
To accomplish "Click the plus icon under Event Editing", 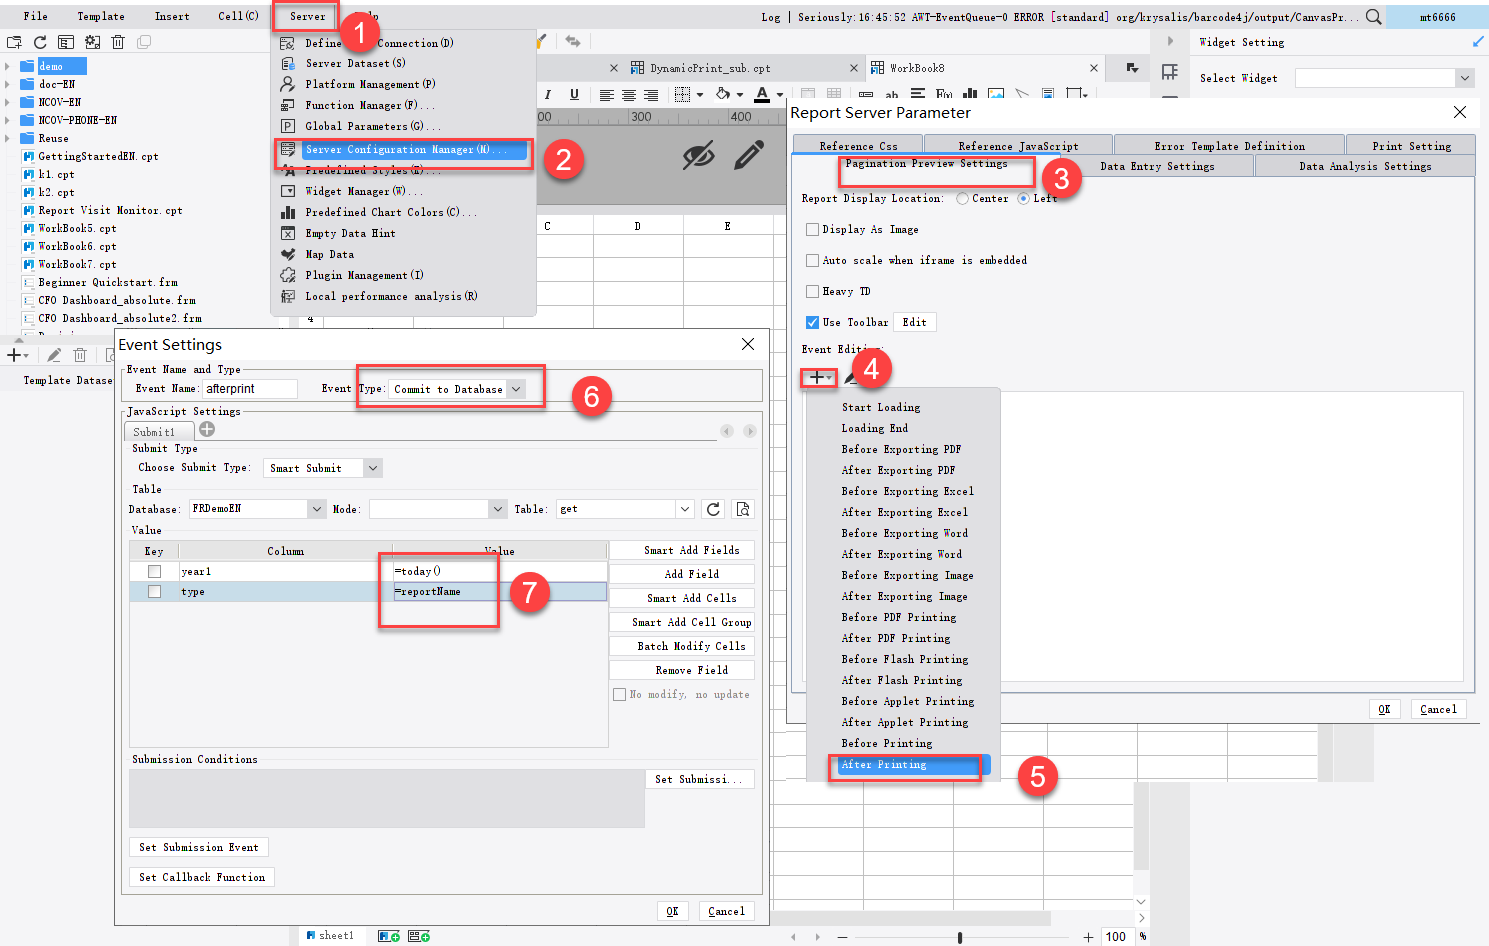I will 819,377.
